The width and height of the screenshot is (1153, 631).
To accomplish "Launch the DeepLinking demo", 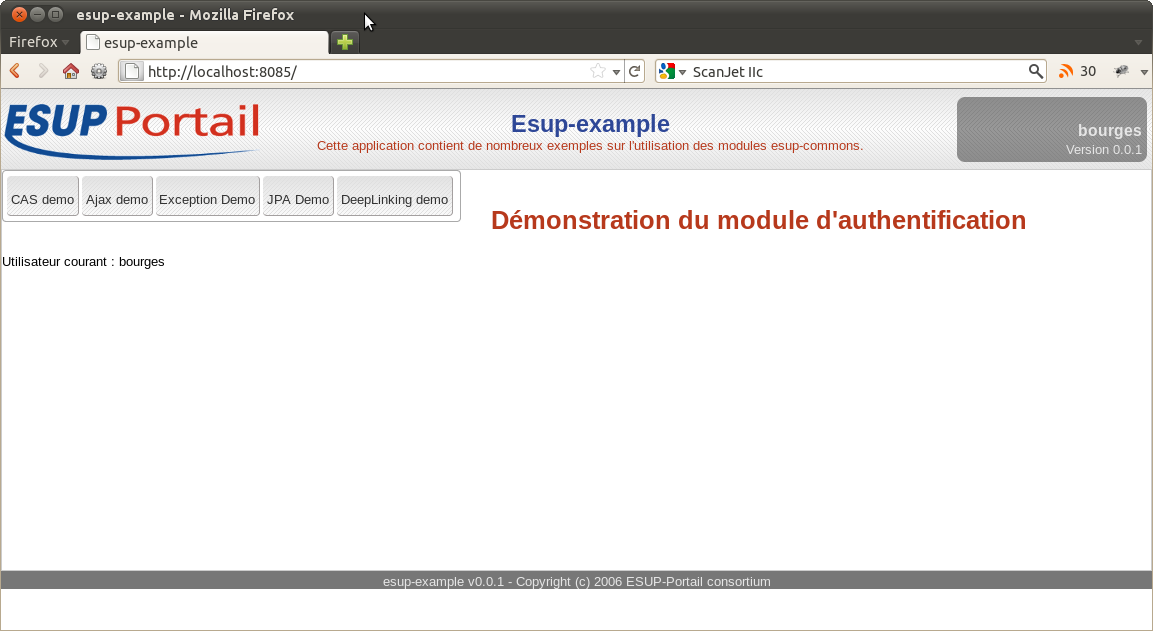I will tap(394, 199).
